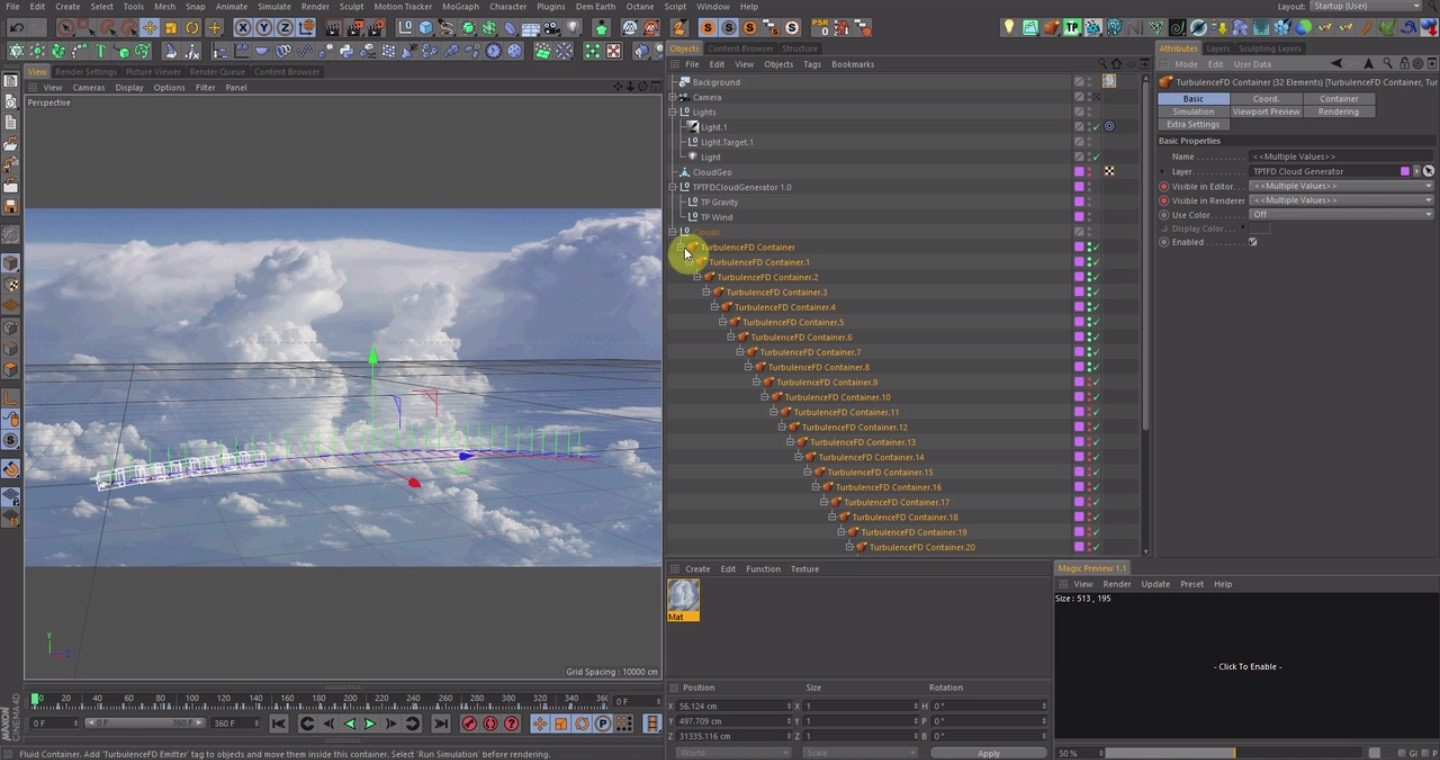1440x760 pixels.
Task: Click the Rendering attribute tab button
Action: click(x=1339, y=112)
